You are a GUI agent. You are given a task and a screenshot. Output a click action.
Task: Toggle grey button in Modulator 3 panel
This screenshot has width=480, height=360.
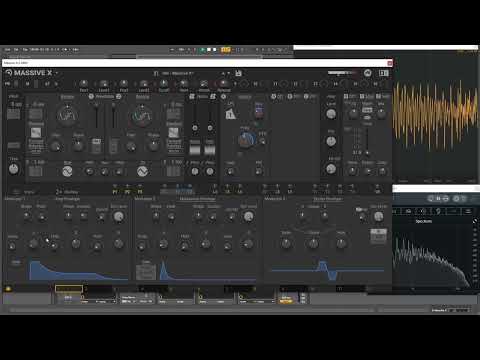click(x=378, y=236)
